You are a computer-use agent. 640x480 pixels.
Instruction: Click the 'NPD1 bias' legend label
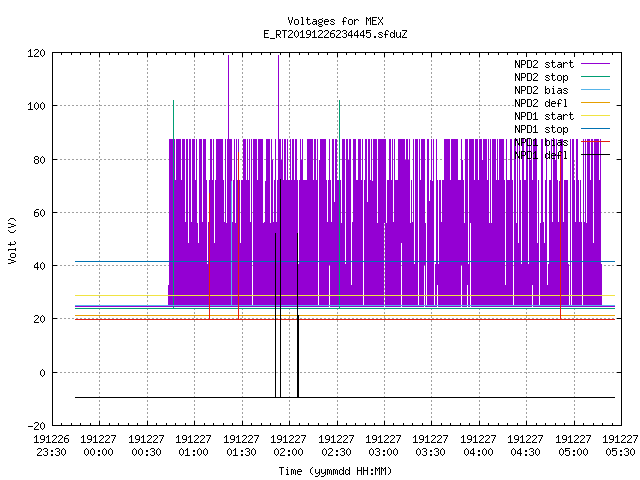[541, 142]
